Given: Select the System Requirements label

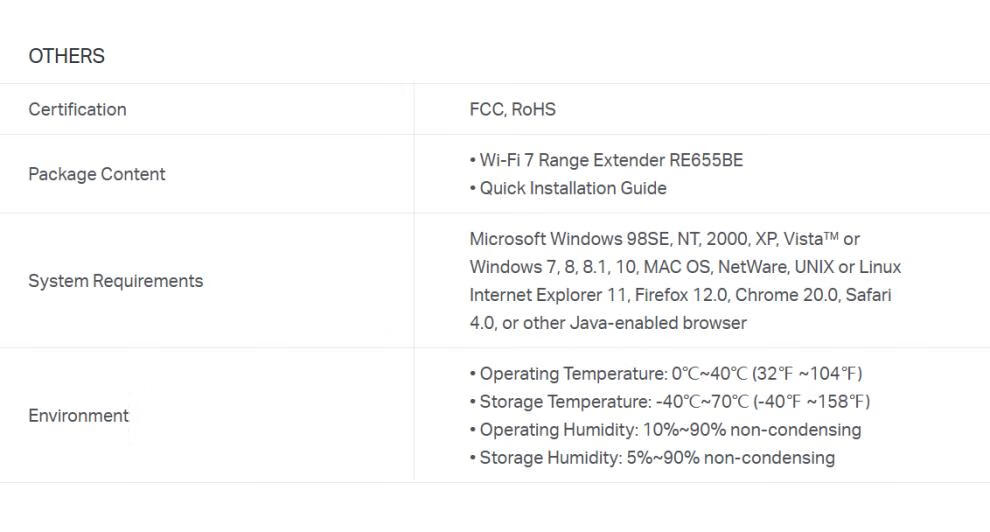Looking at the screenshot, I should click(116, 281).
